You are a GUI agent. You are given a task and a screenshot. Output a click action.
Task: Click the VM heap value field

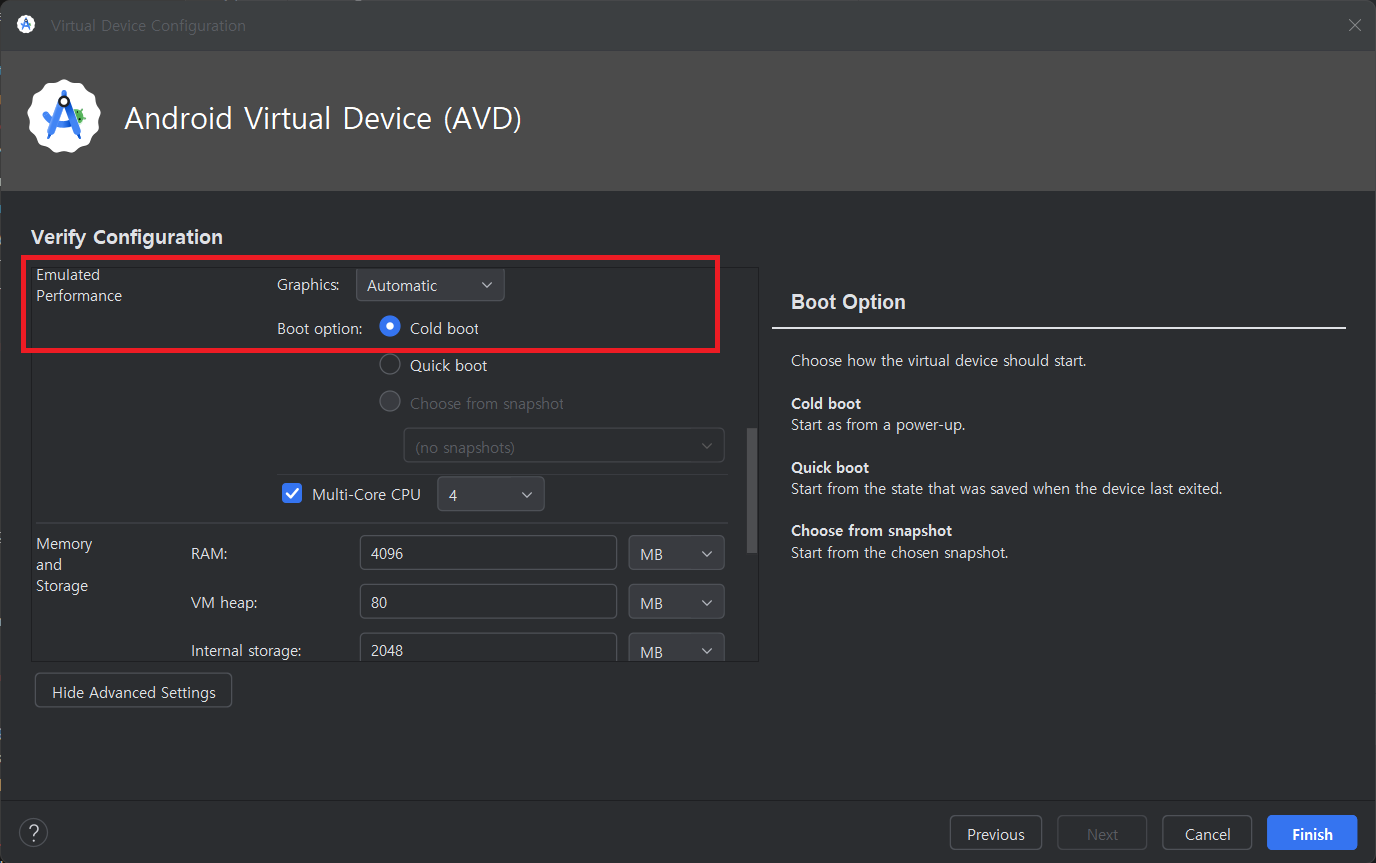tap(488, 602)
